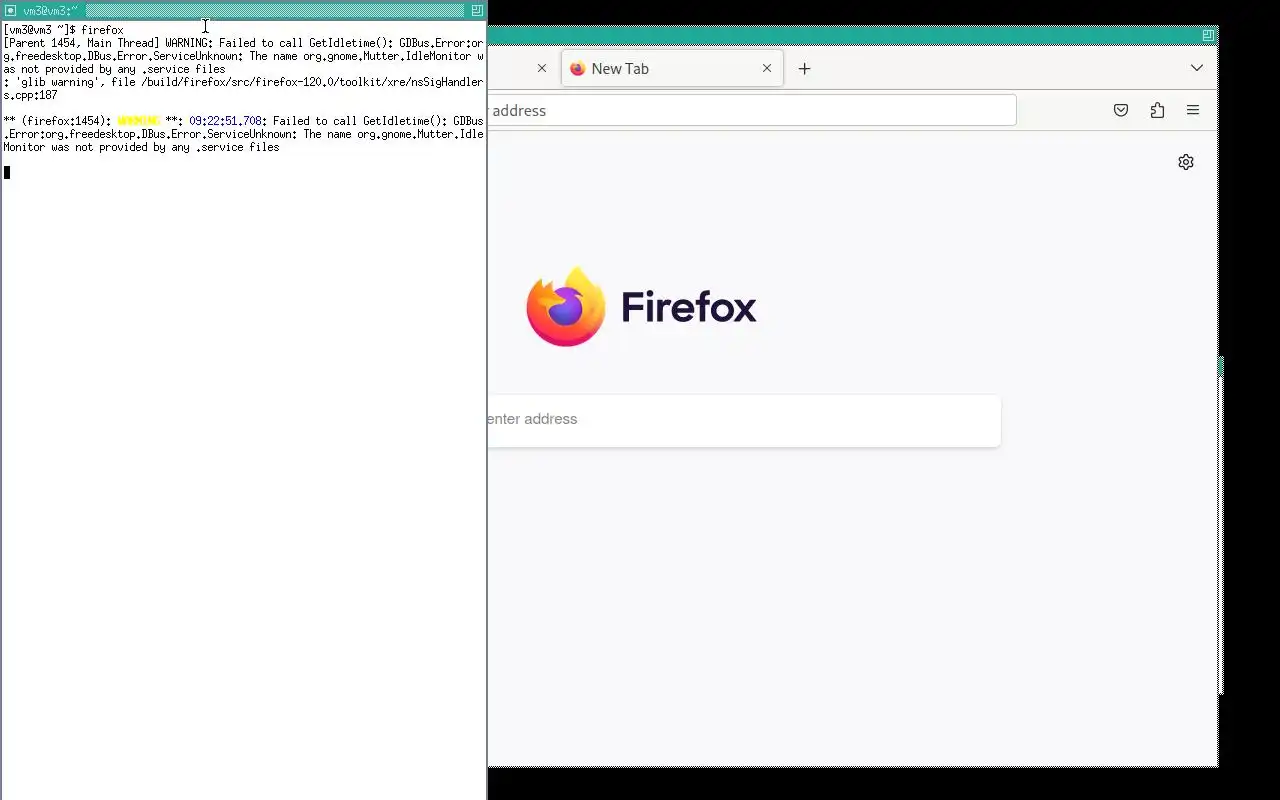1280x800 pixels.
Task: Click the terminal window menu icon
Action: (x=11, y=10)
